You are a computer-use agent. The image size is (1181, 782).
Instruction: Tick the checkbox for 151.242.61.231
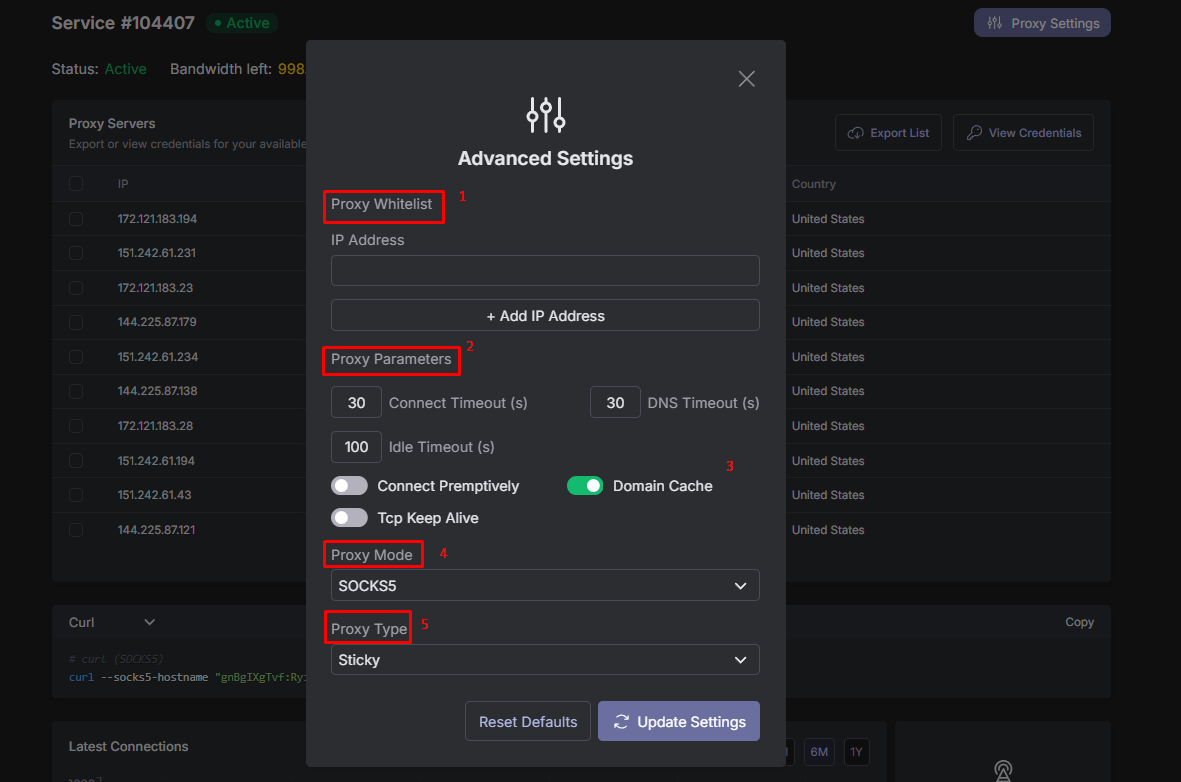76,253
